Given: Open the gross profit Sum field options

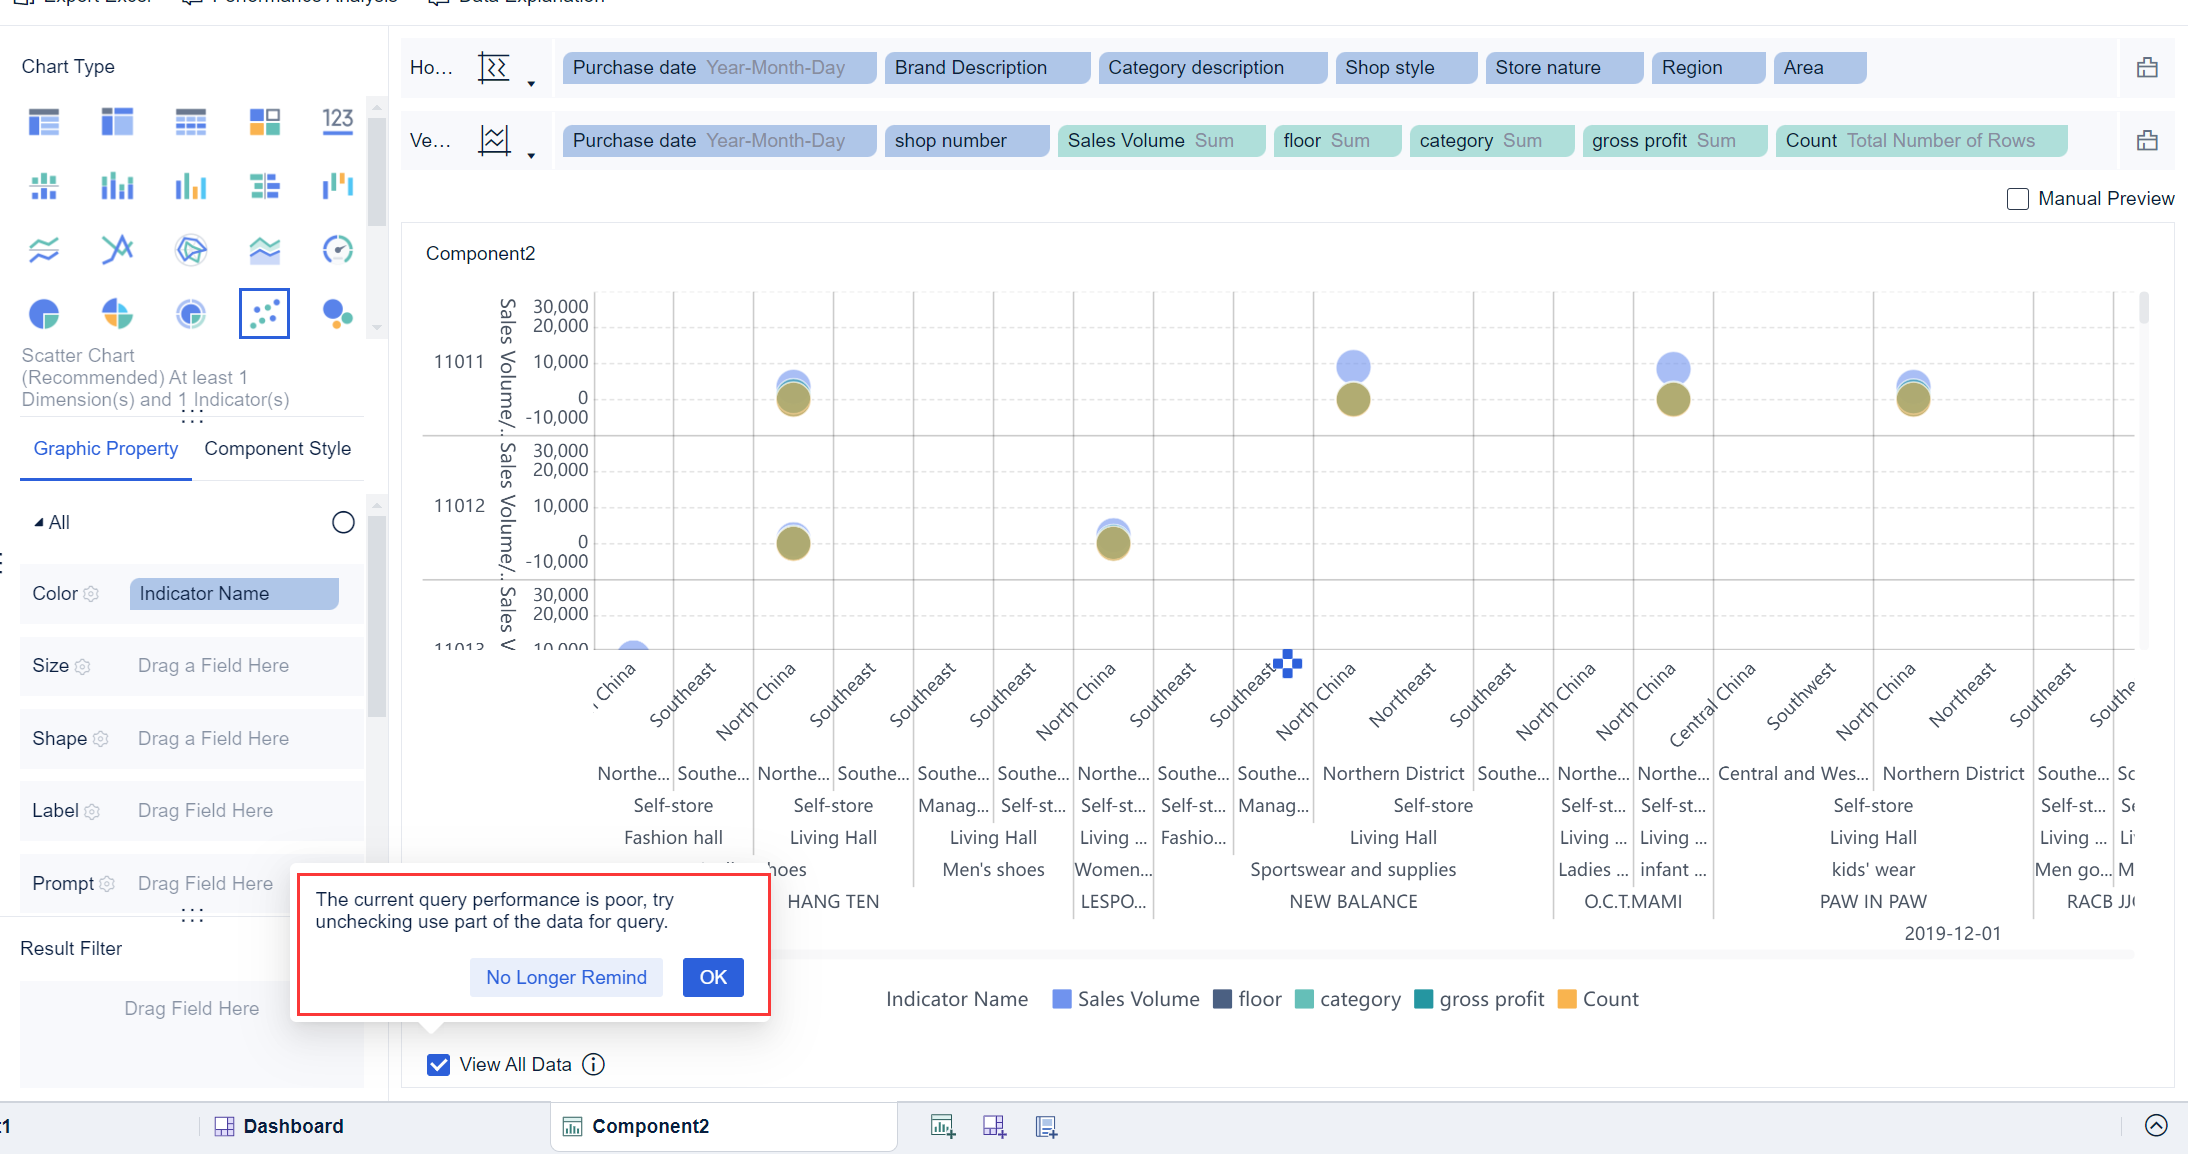Looking at the screenshot, I should [1674, 141].
